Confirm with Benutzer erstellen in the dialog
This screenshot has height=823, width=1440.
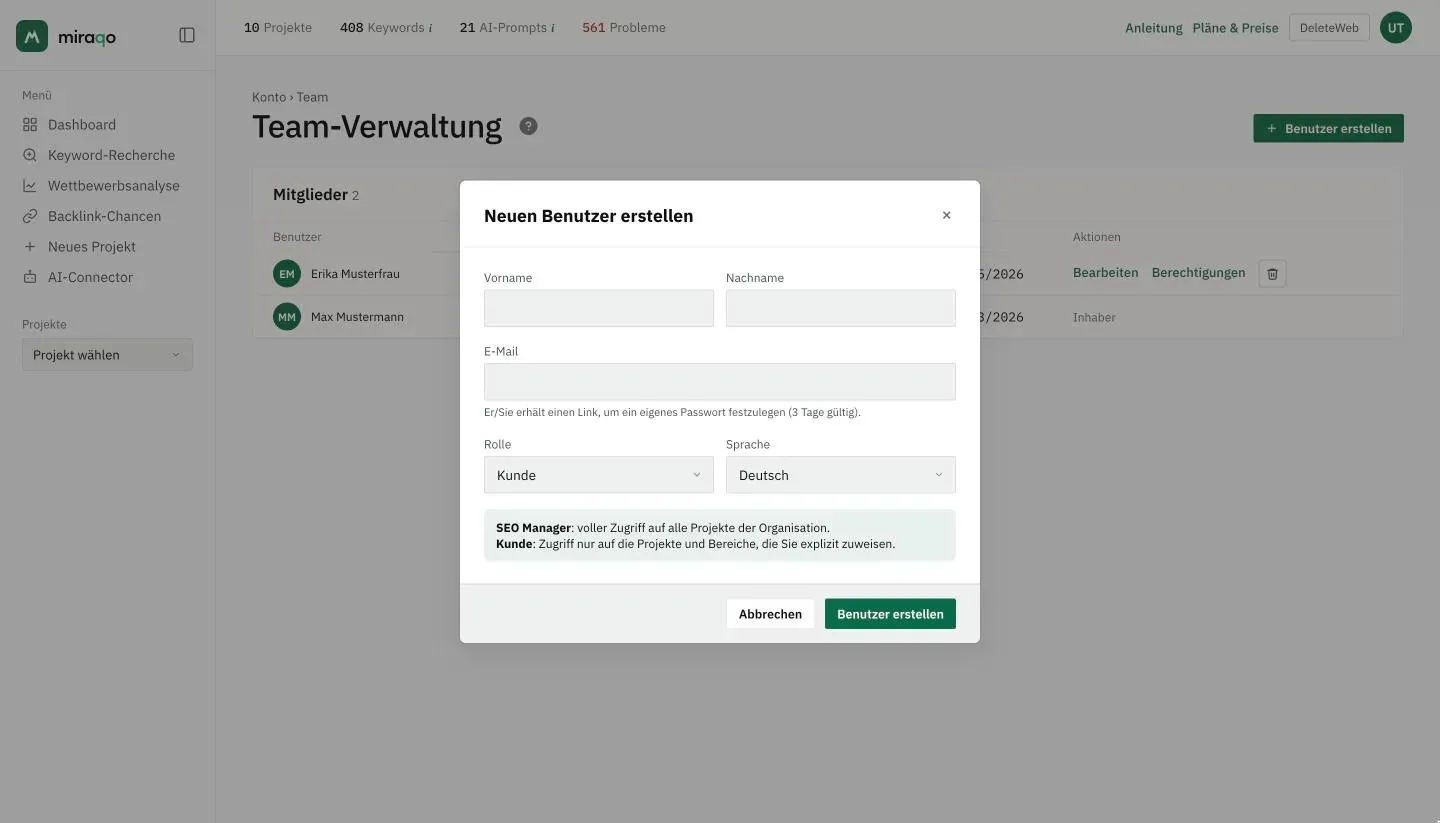point(890,614)
